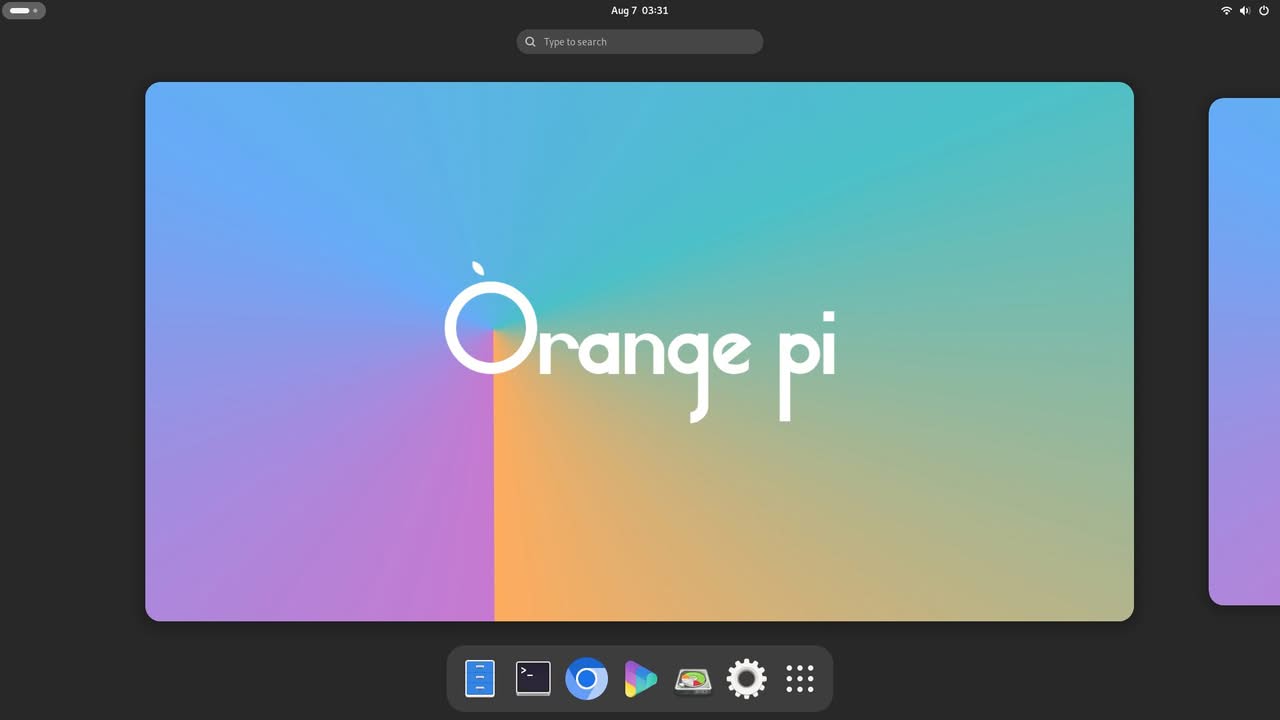Image resolution: width=1280 pixels, height=720 pixels.
Task: Launch the Terminal from the dock
Action: pyautogui.click(x=533, y=679)
